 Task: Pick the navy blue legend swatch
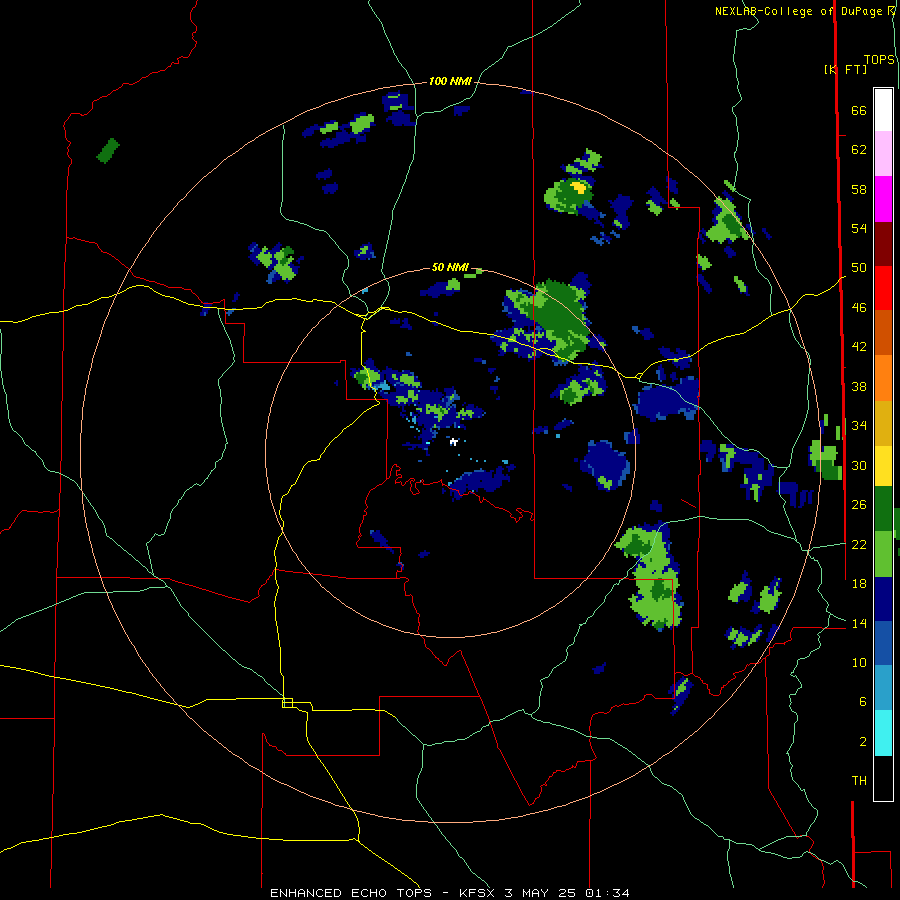click(883, 599)
